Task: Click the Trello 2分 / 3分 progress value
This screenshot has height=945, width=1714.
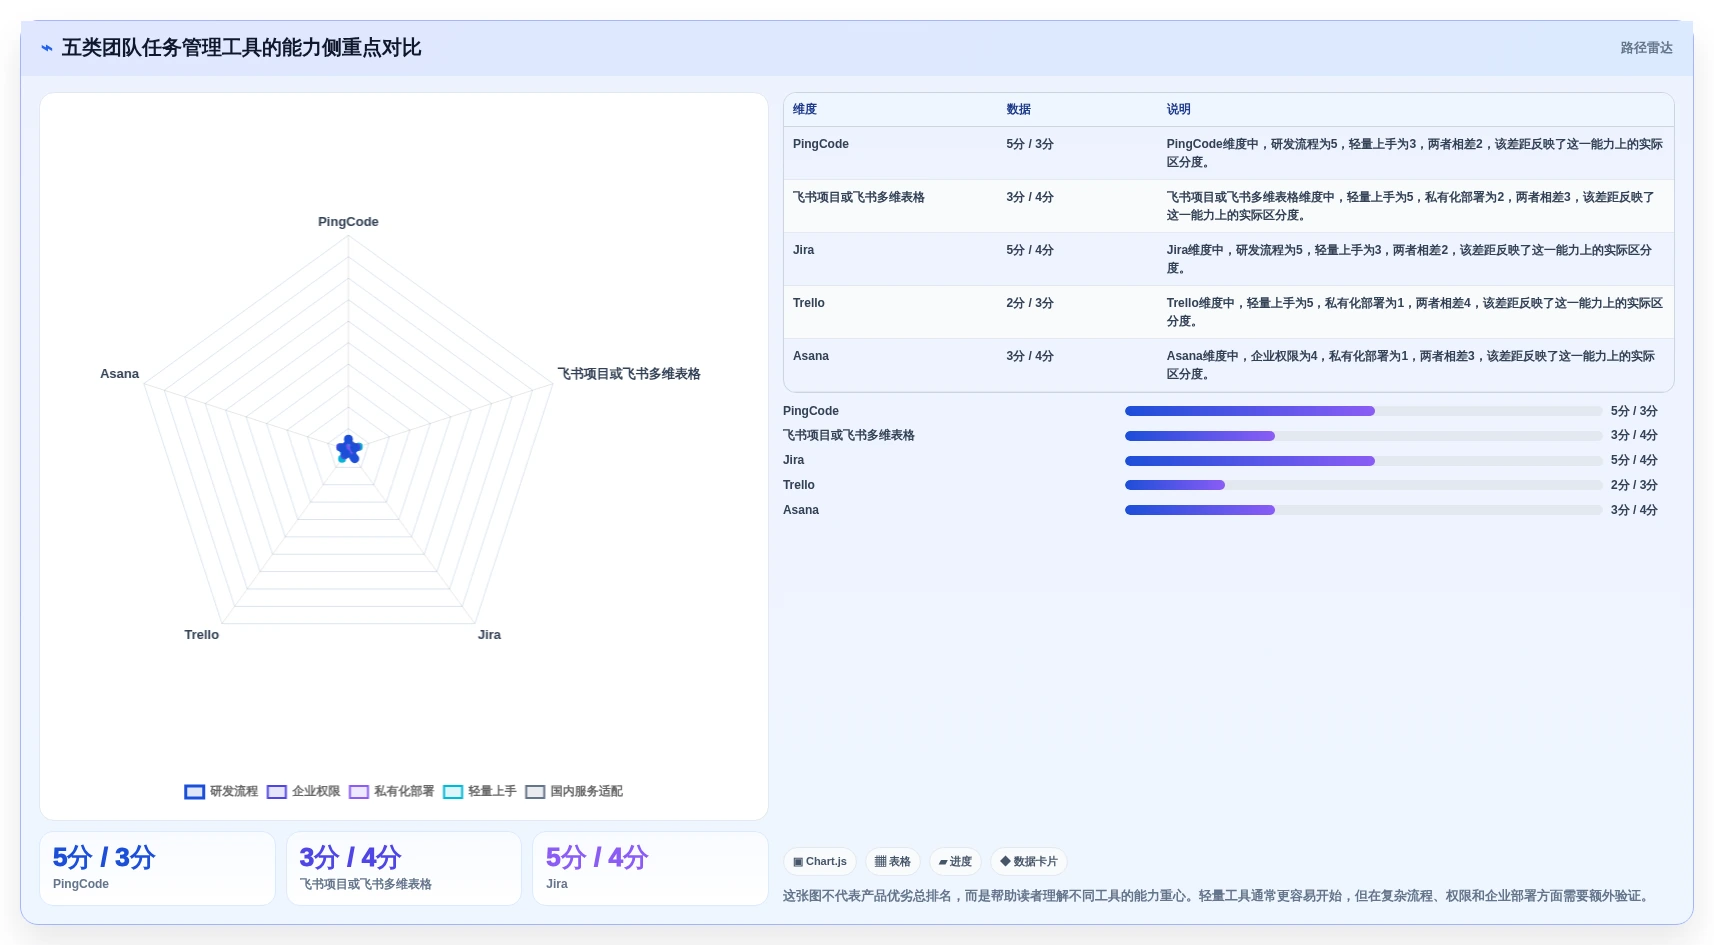Action: [1634, 485]
